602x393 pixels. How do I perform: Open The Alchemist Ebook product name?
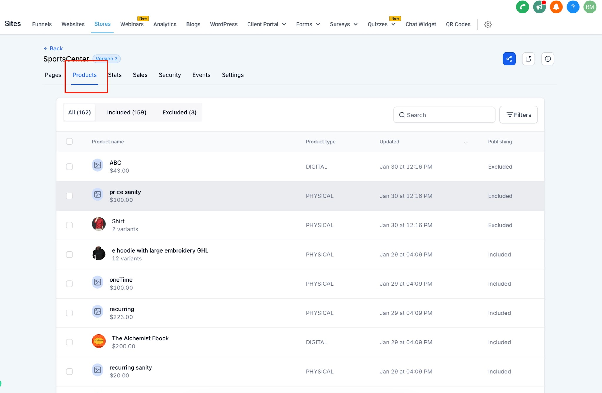[x=140, y=338]
